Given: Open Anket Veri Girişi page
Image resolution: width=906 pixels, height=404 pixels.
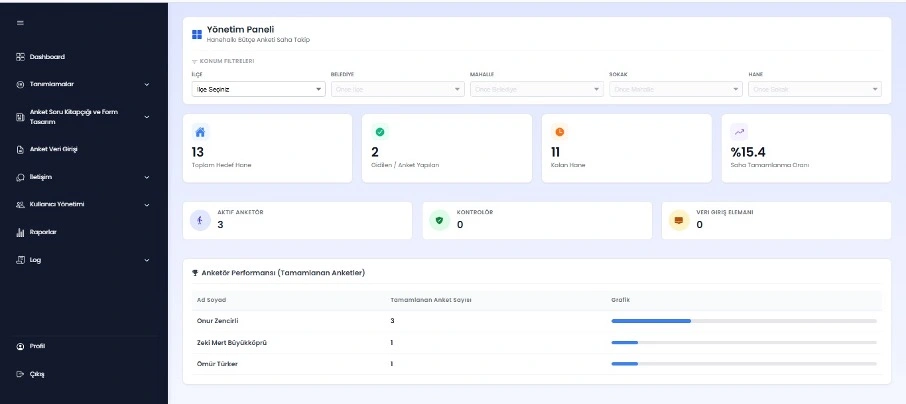Looking at the screenshot, I should point(53,149).
